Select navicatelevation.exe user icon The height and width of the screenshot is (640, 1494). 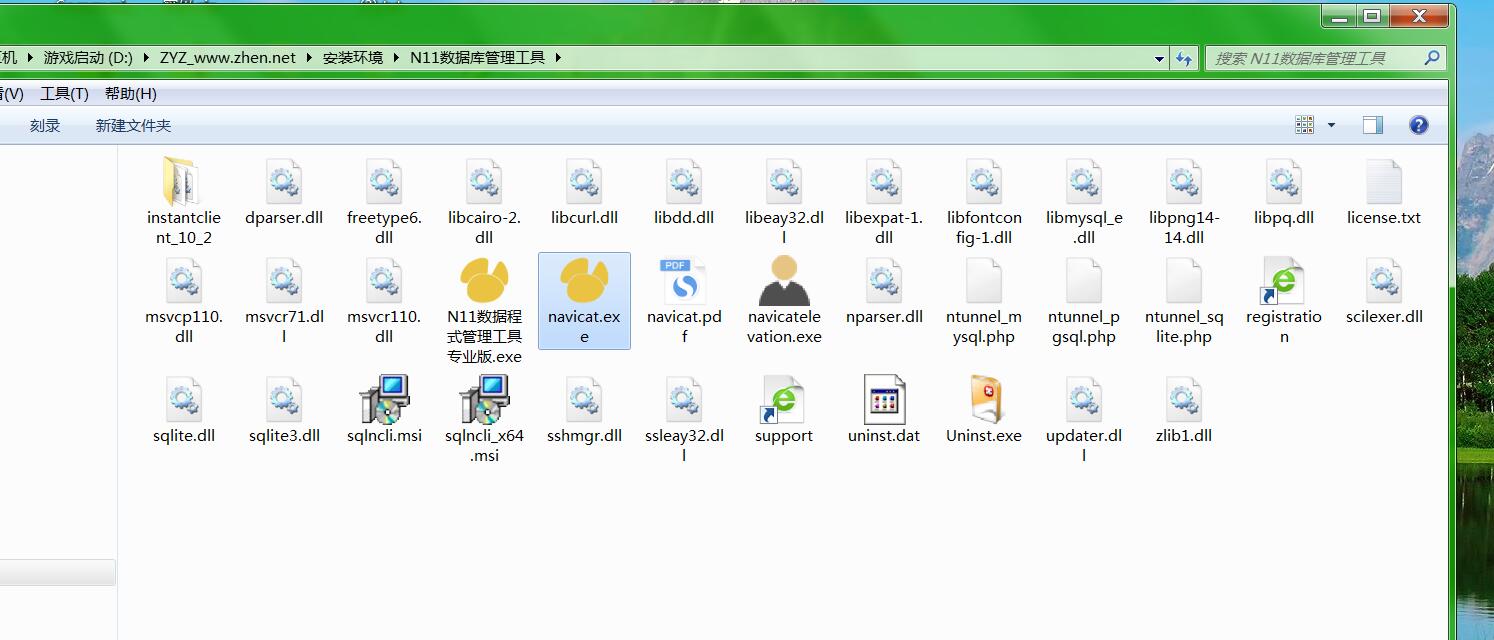point(784,282)
